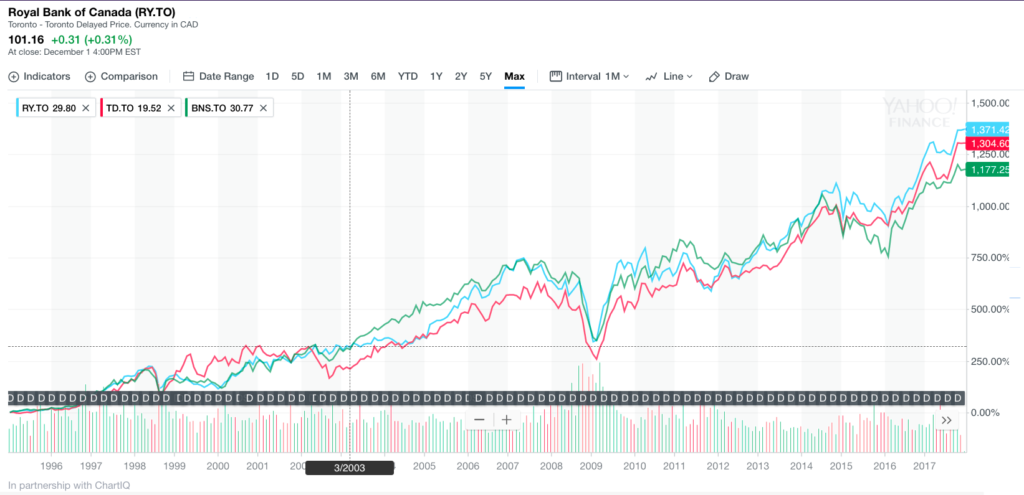Click the 750.00% axis label

[991, 258]
